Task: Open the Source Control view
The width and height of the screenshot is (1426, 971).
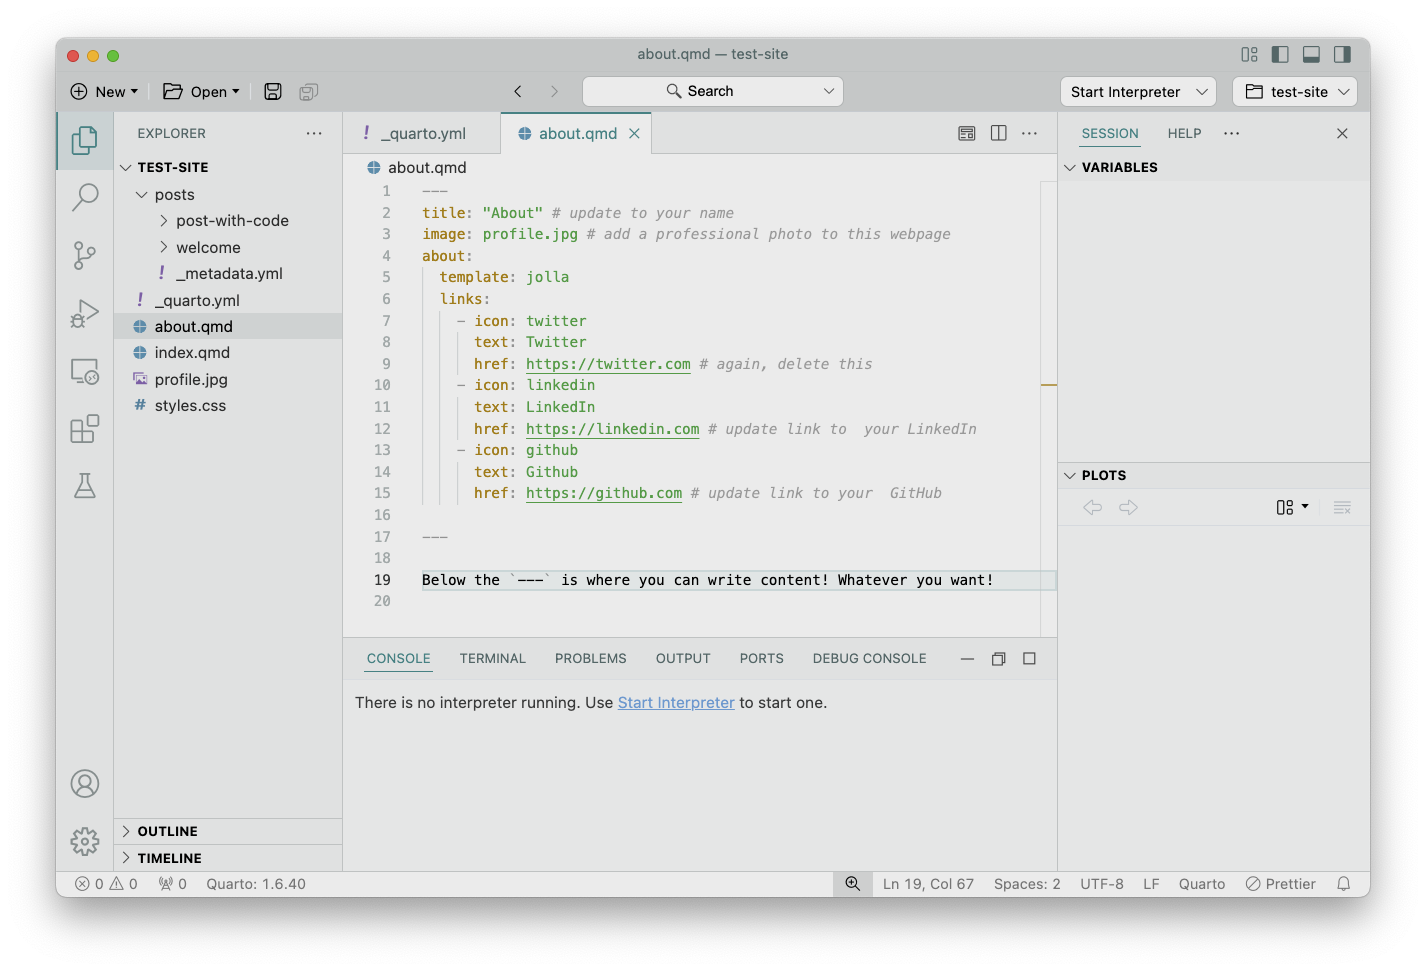Action: (85, 255)
